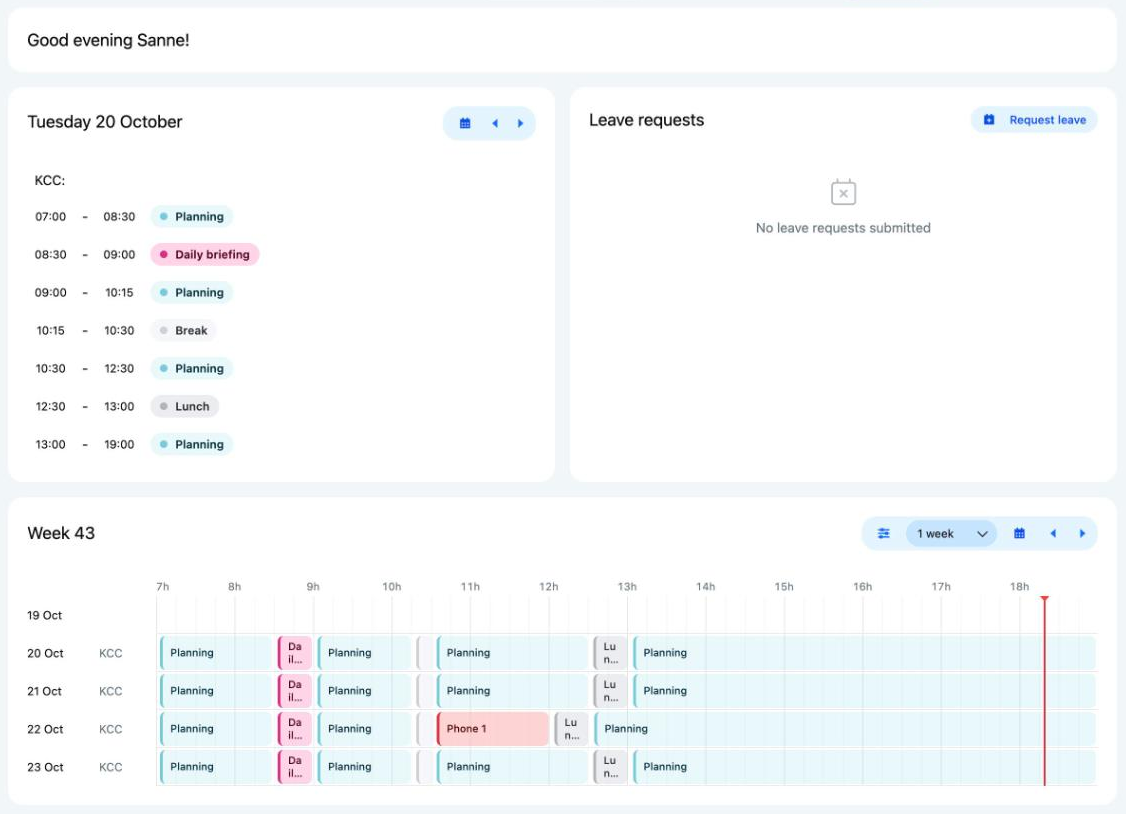Viewport: 1126px width, 814px height.
Task: Select the 19 Oct row label
Action: click(x=45, y=615)
